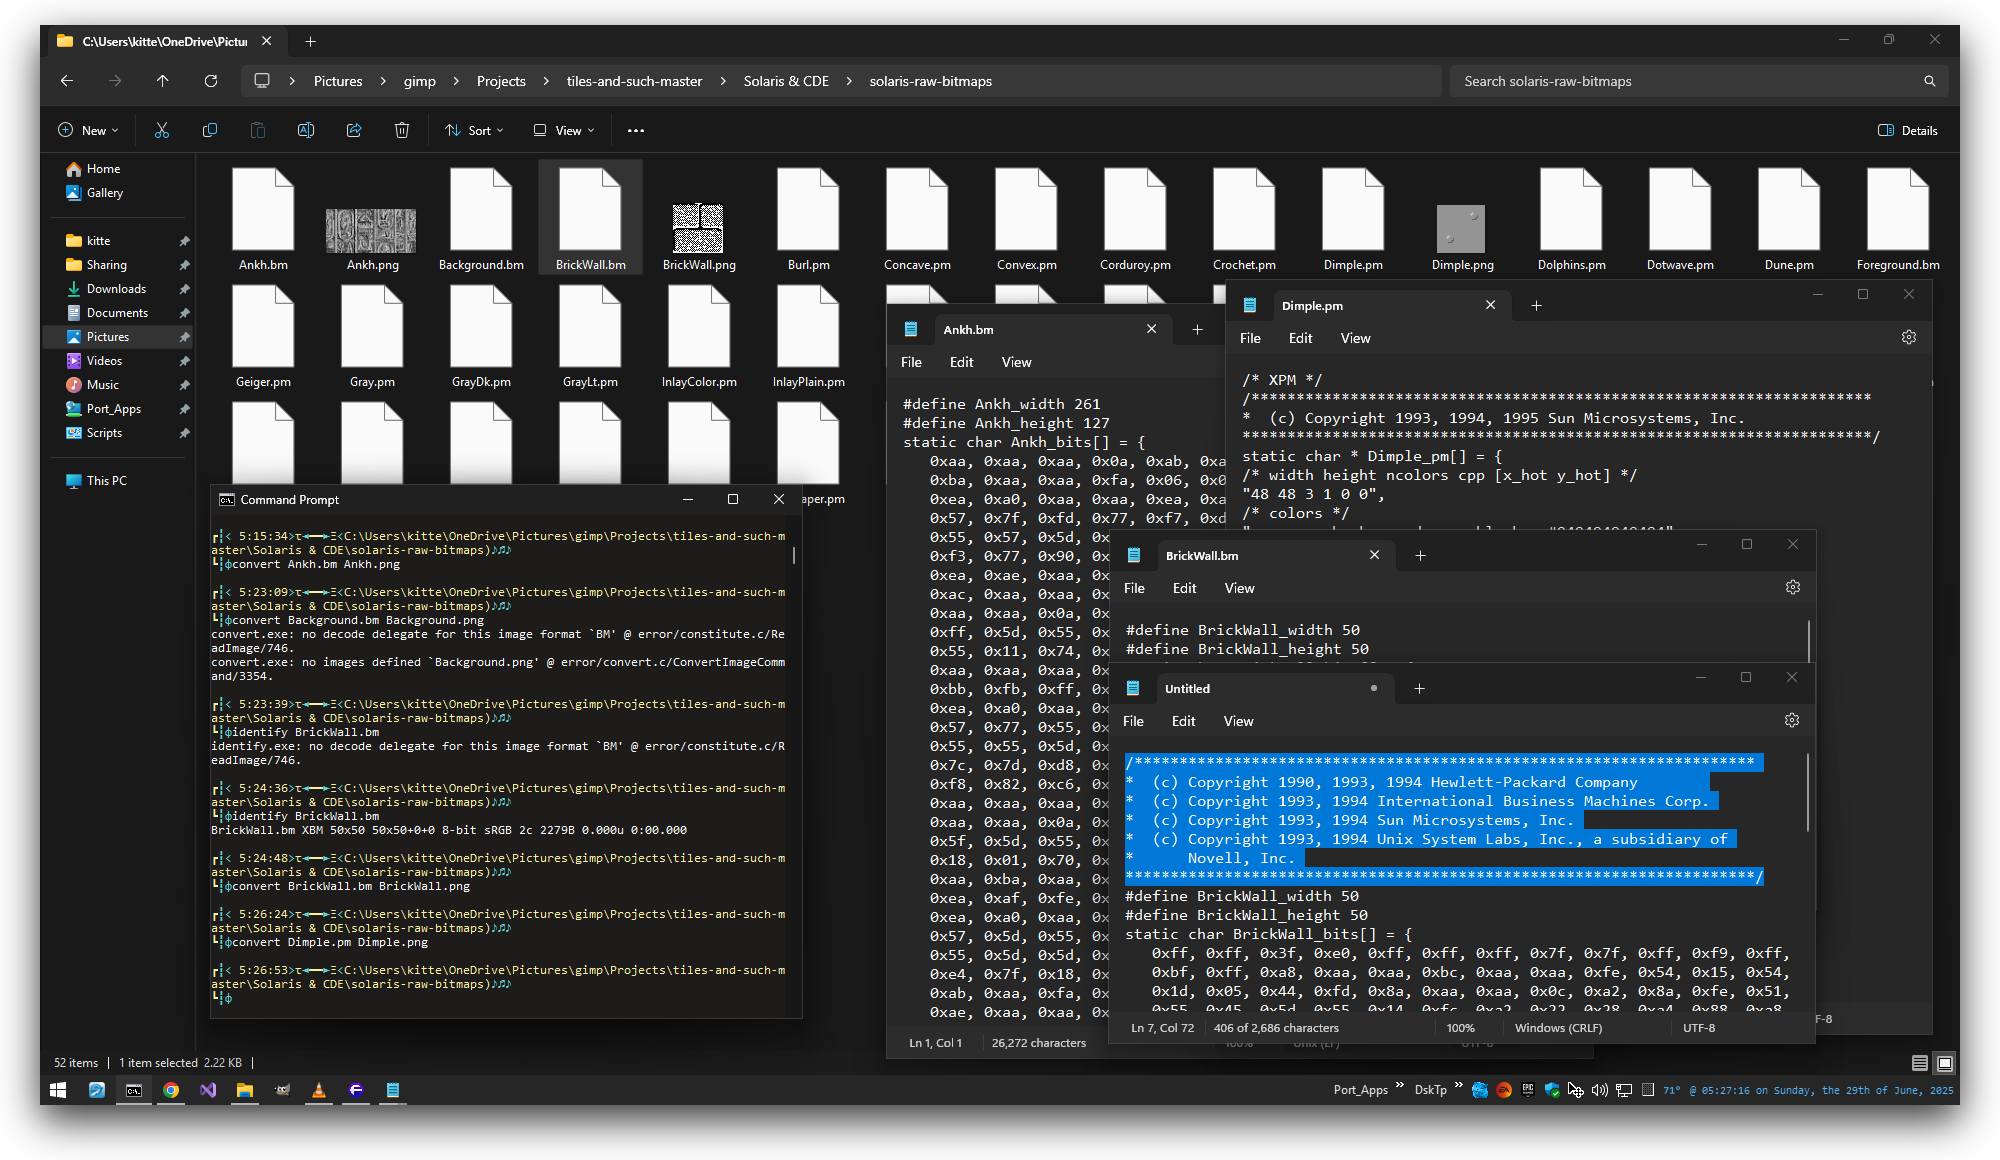
Task: Click the Copy icon in Explorer toolbar
Action: coord(210,130)
